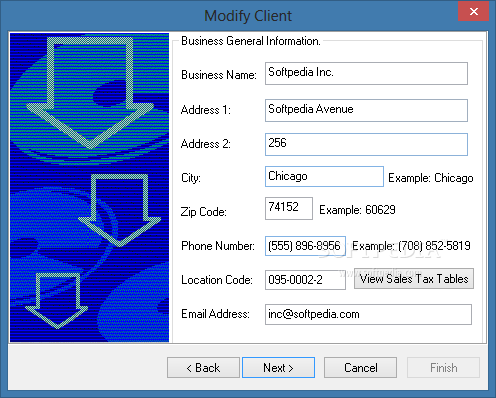Viewport: 496px width, 398px height.
Task: Select the Address 1 field with Softpedia Avenue
Action: click(366, 110)
